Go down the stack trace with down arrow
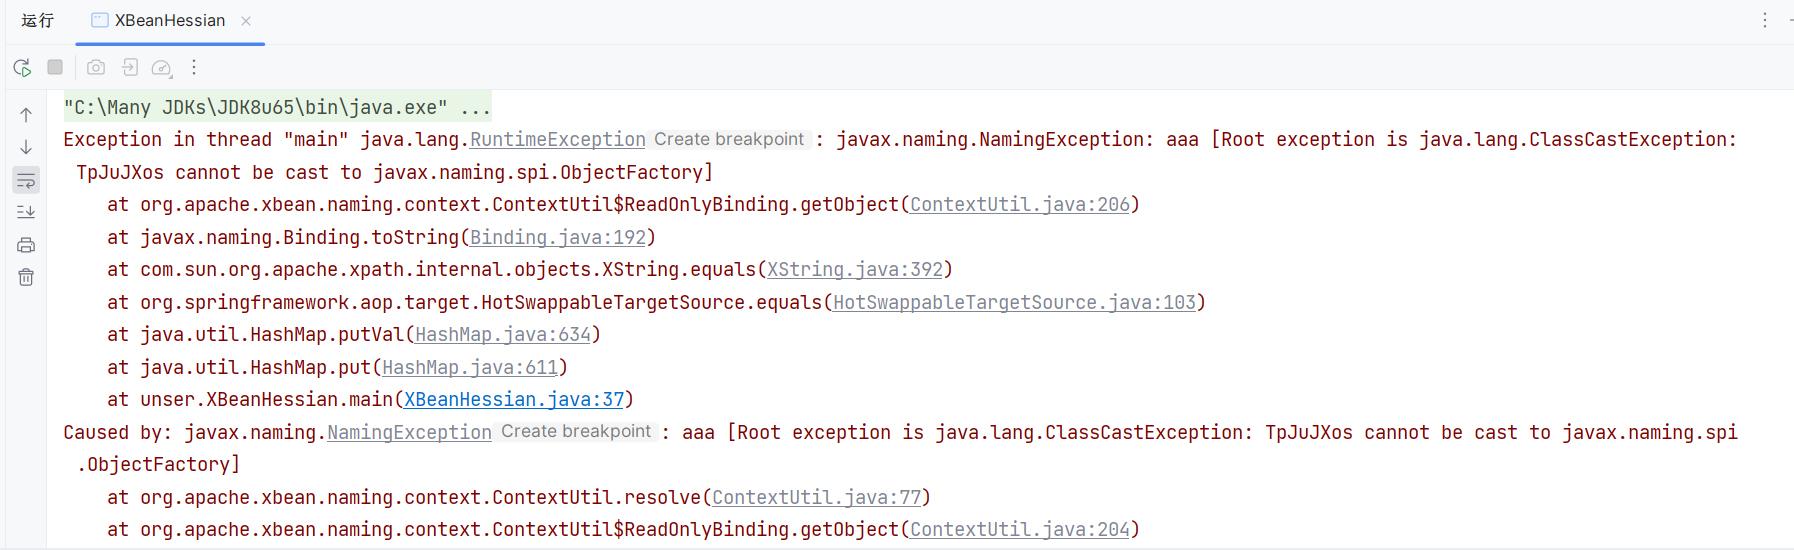 click(x=26, y=147)
